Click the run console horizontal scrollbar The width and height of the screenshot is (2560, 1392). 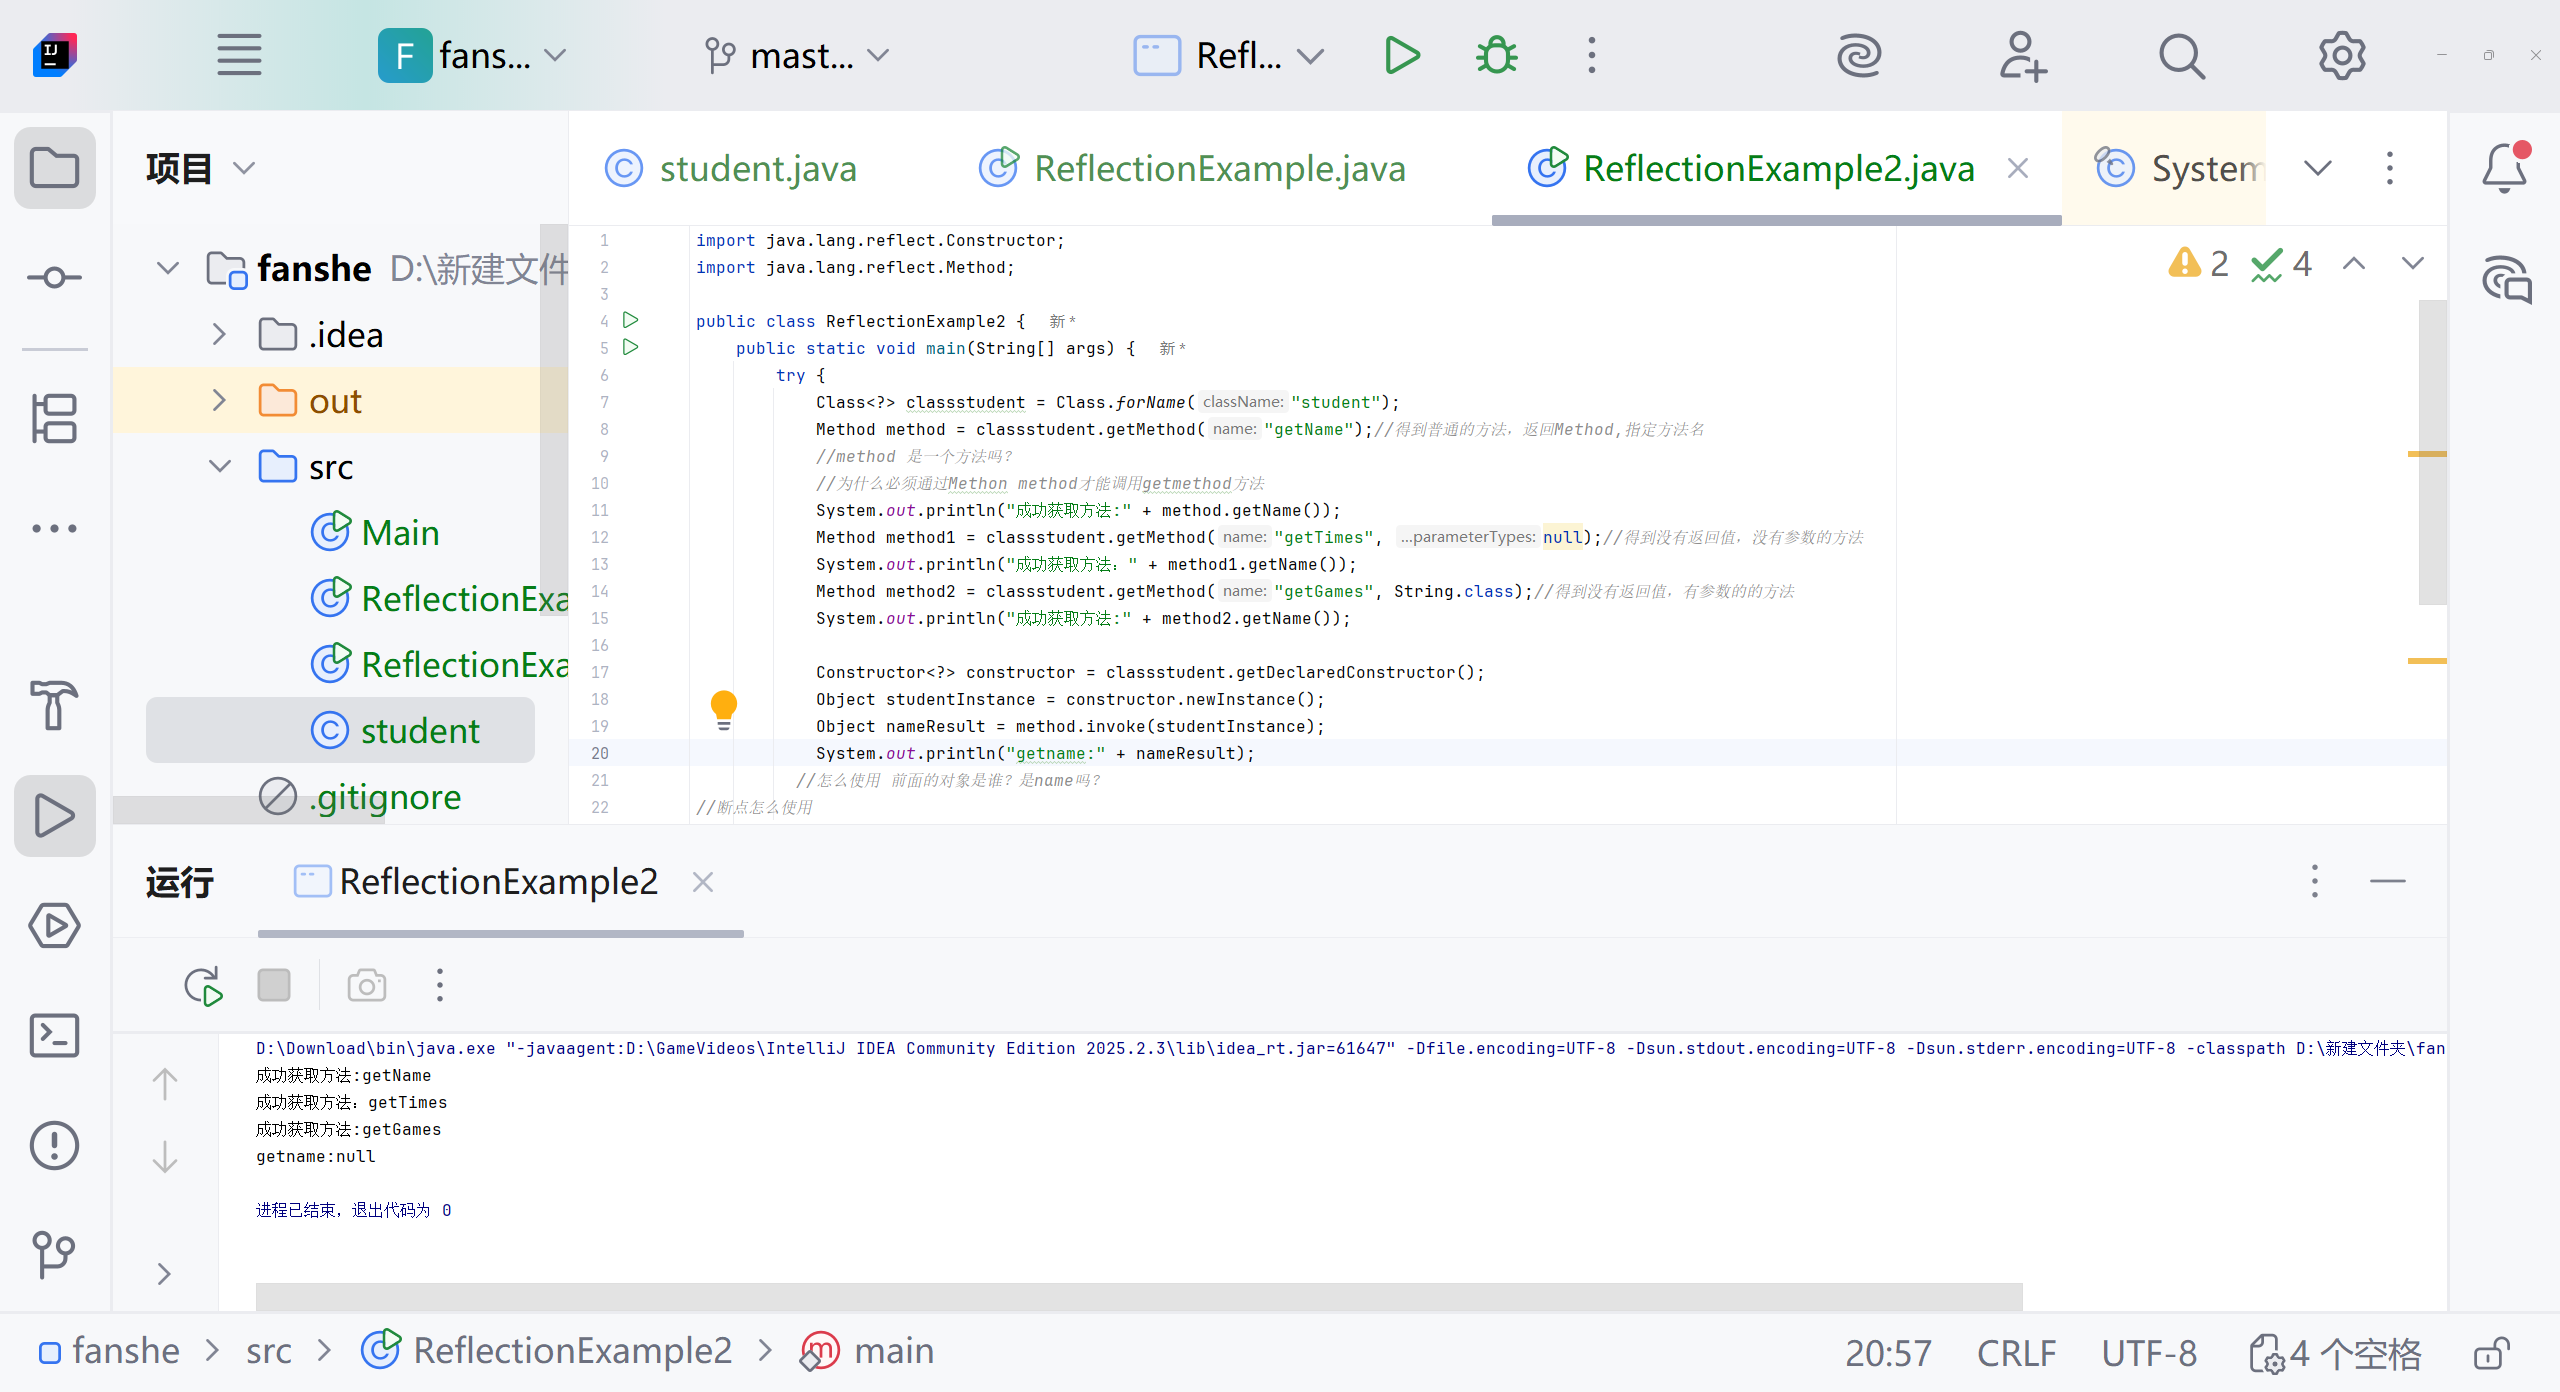tap(1138, 1296)
